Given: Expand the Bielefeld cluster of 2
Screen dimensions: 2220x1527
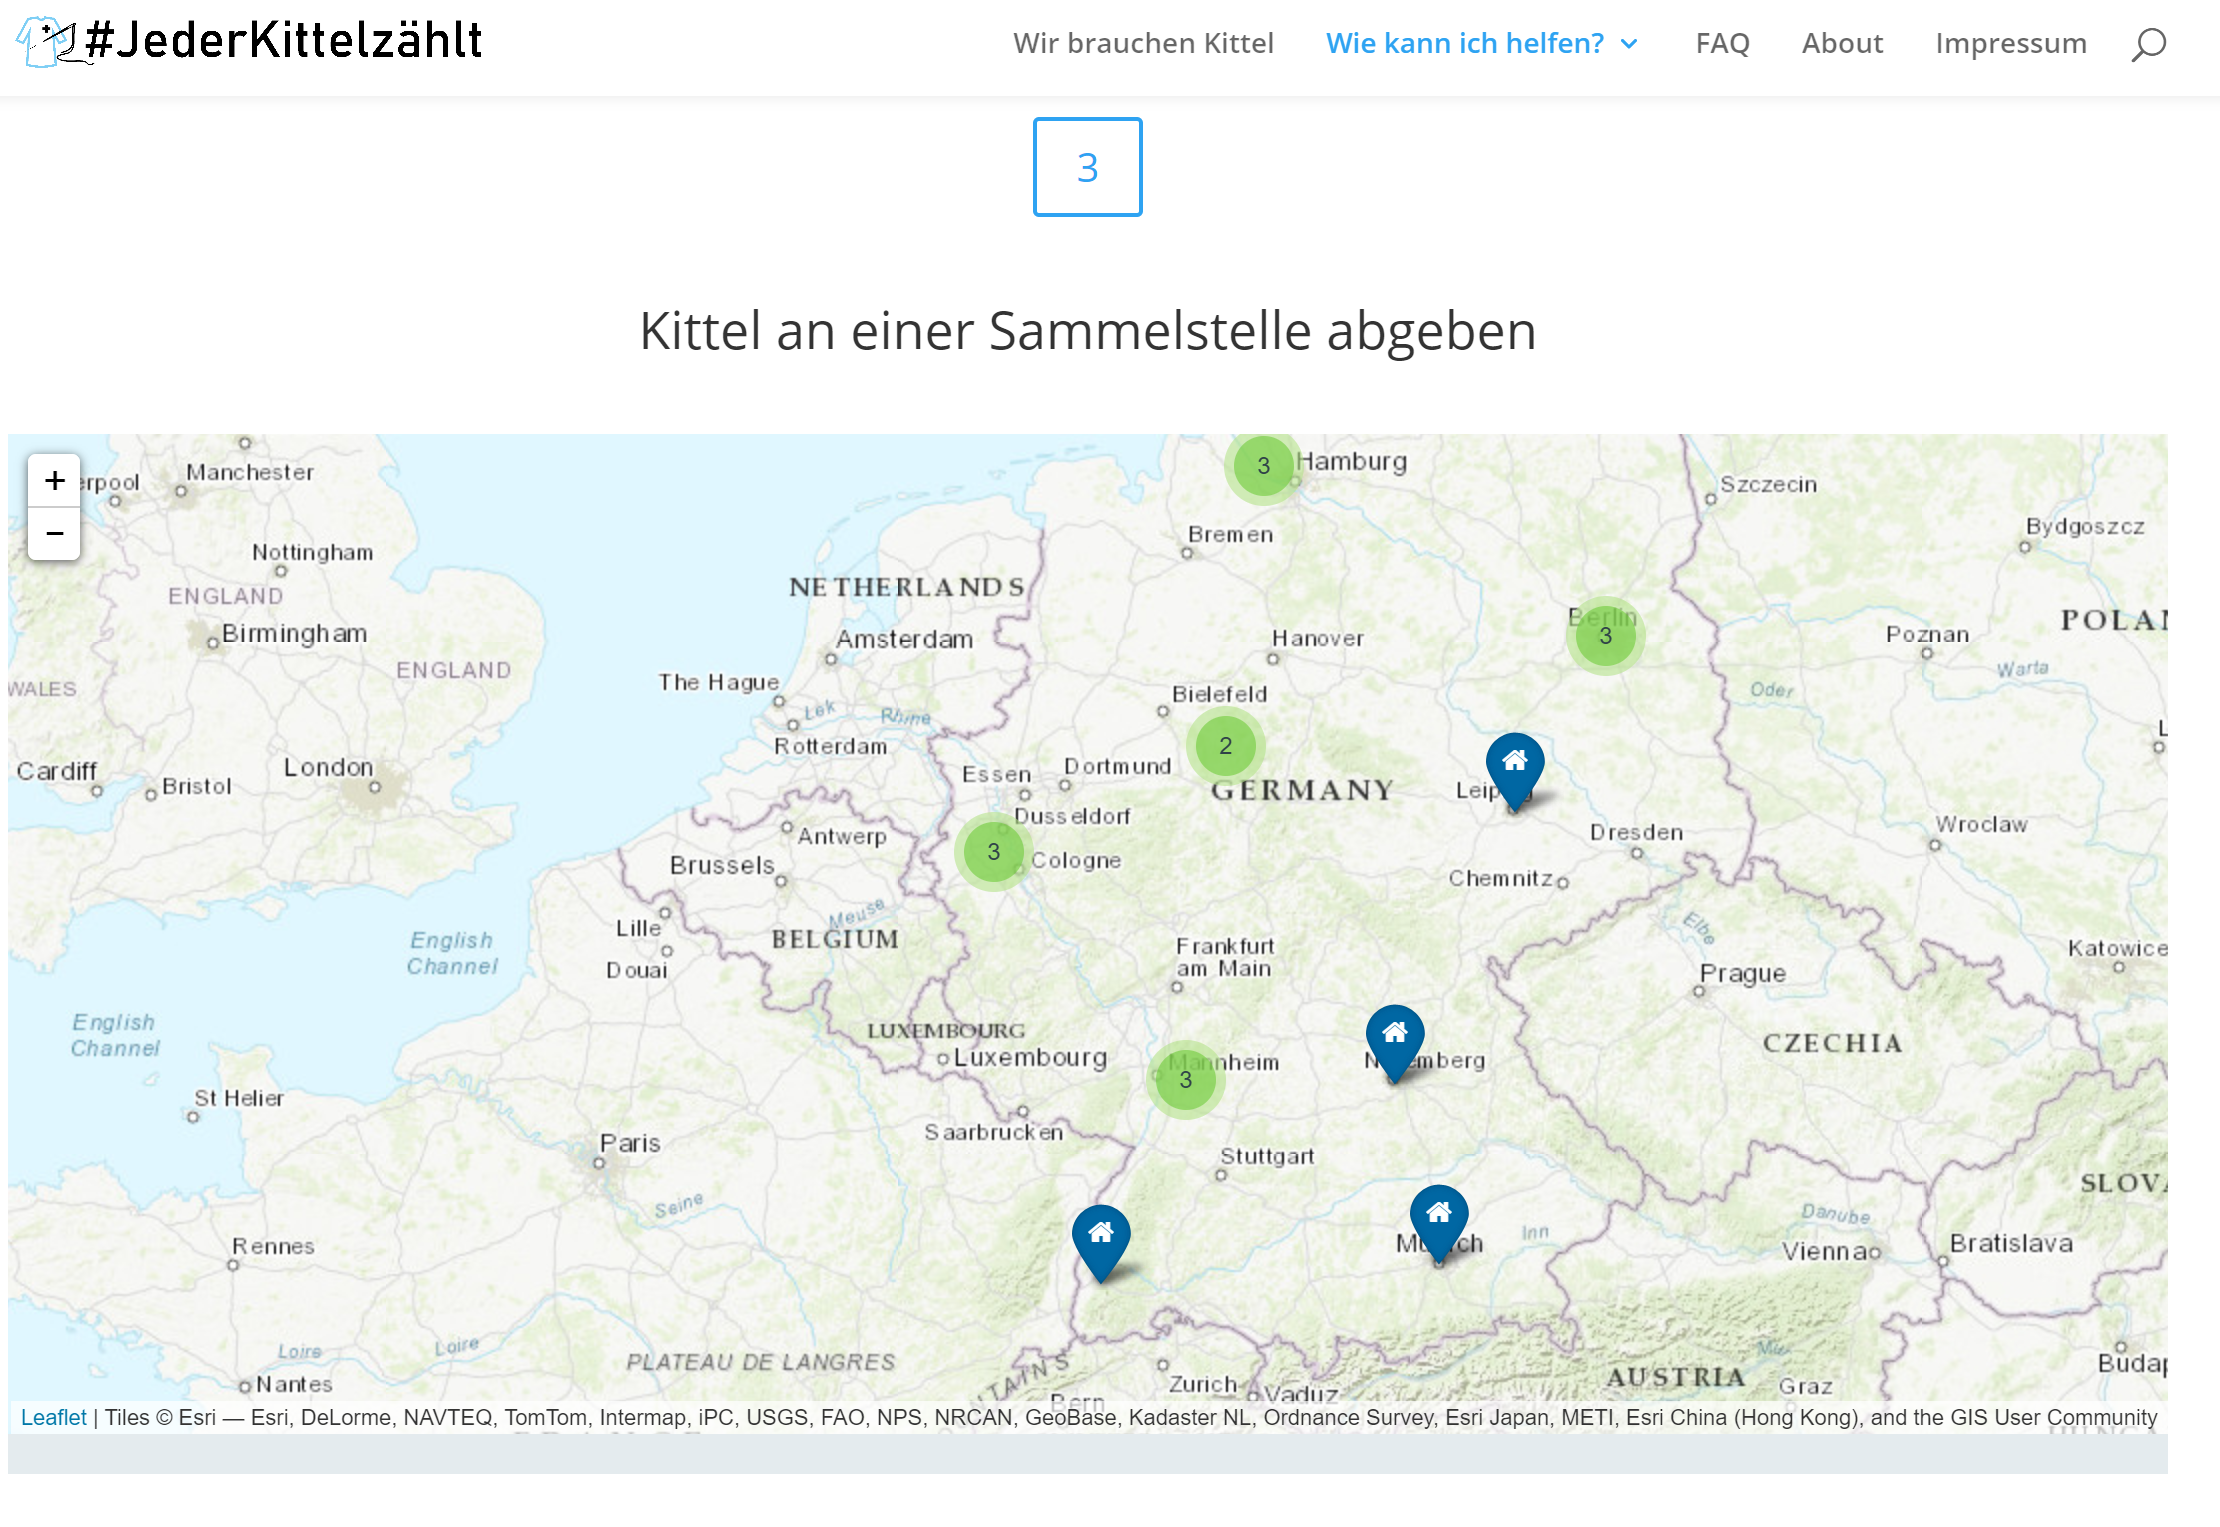Looking at the screenshot, I should [x=1225, y=746].
